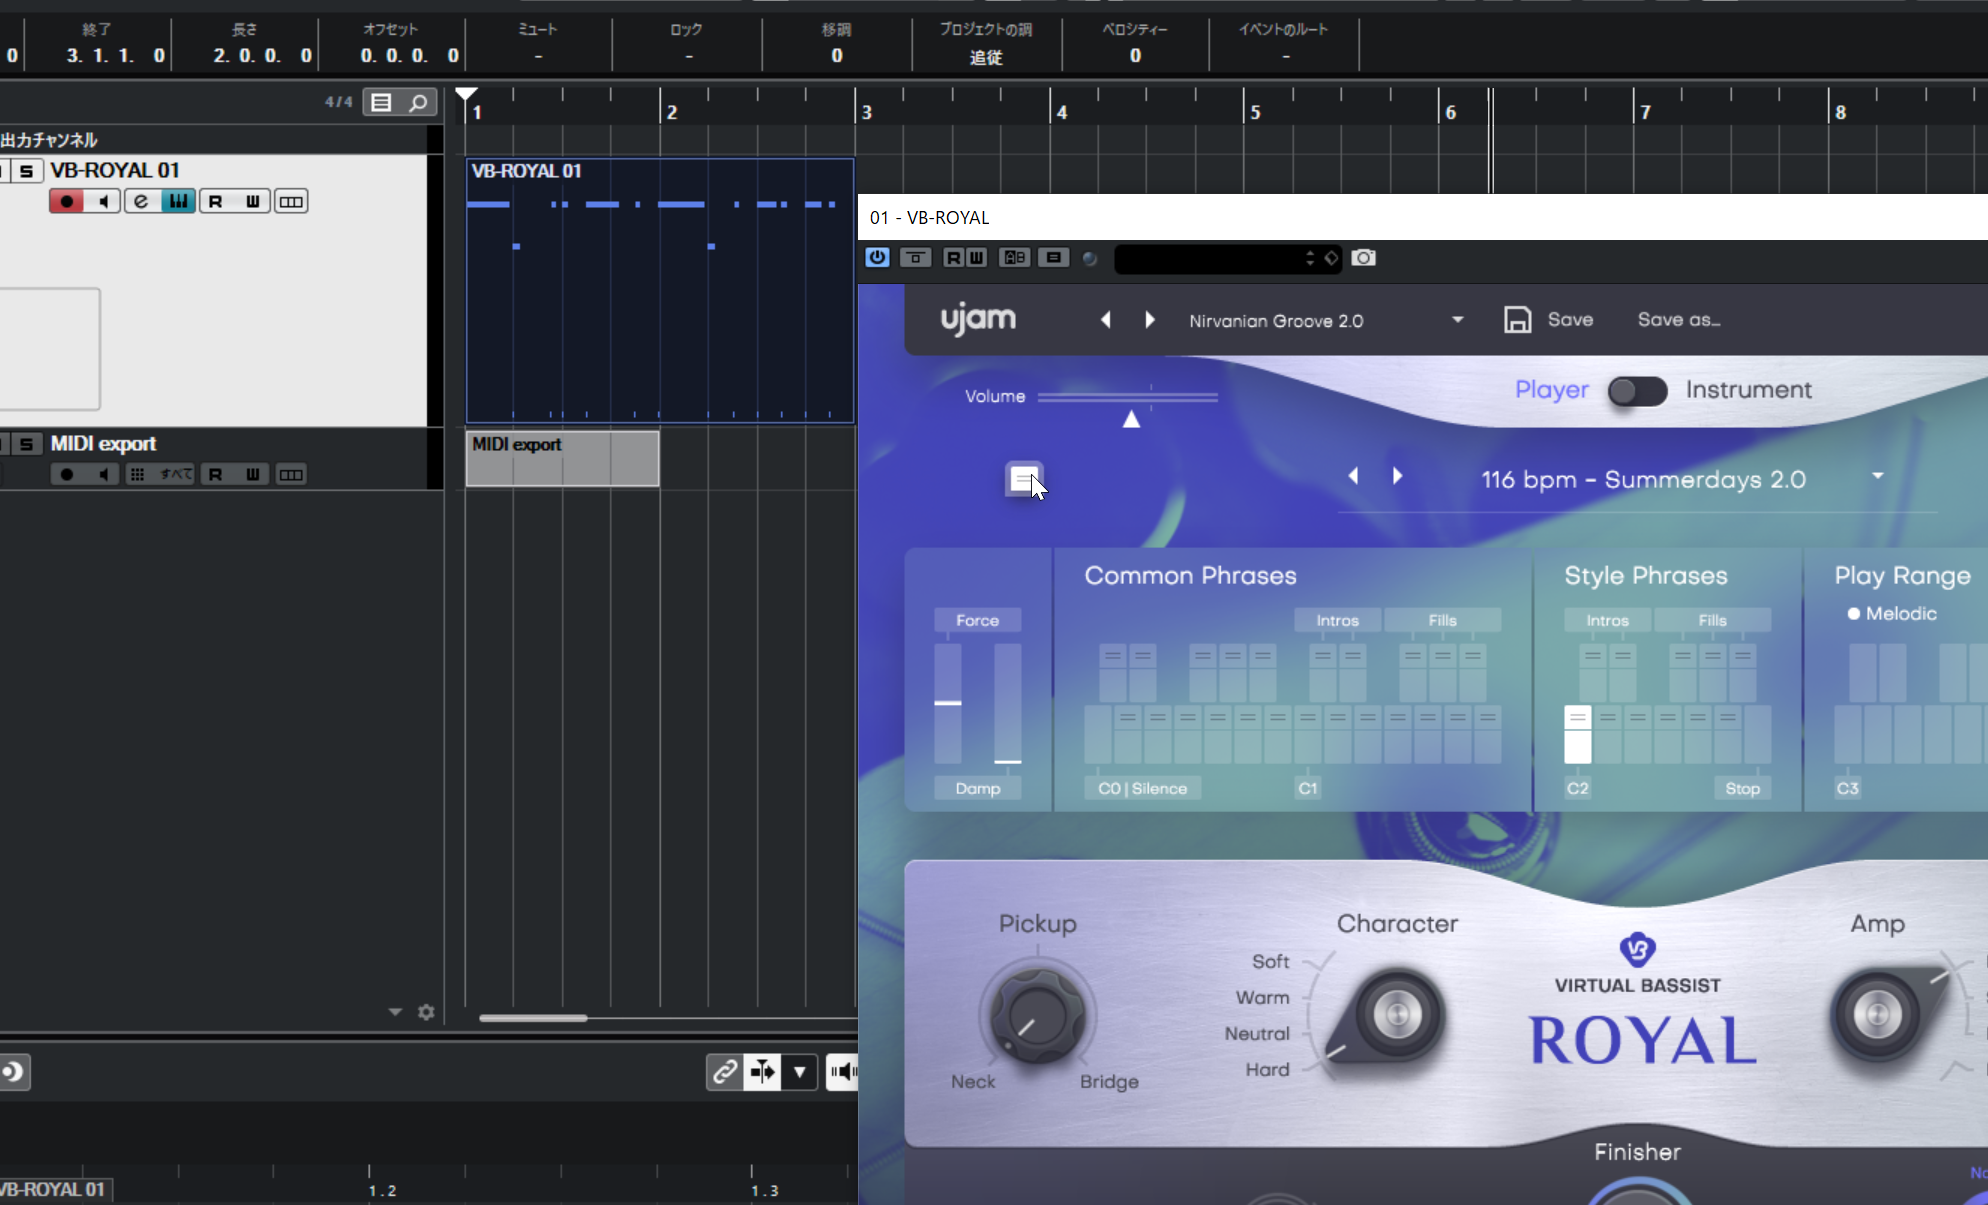Take plugin snapshot with camera icon
Viewport: 1988px width, 1205px height.
tap(1363, 258)
